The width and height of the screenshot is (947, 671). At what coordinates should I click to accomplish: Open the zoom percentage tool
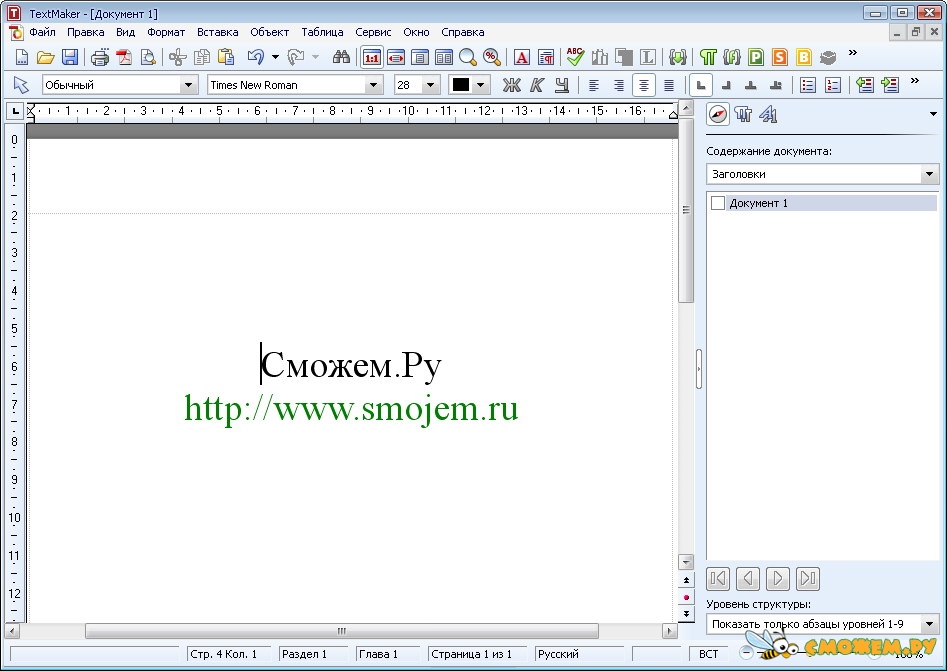(x=492, y=57)
